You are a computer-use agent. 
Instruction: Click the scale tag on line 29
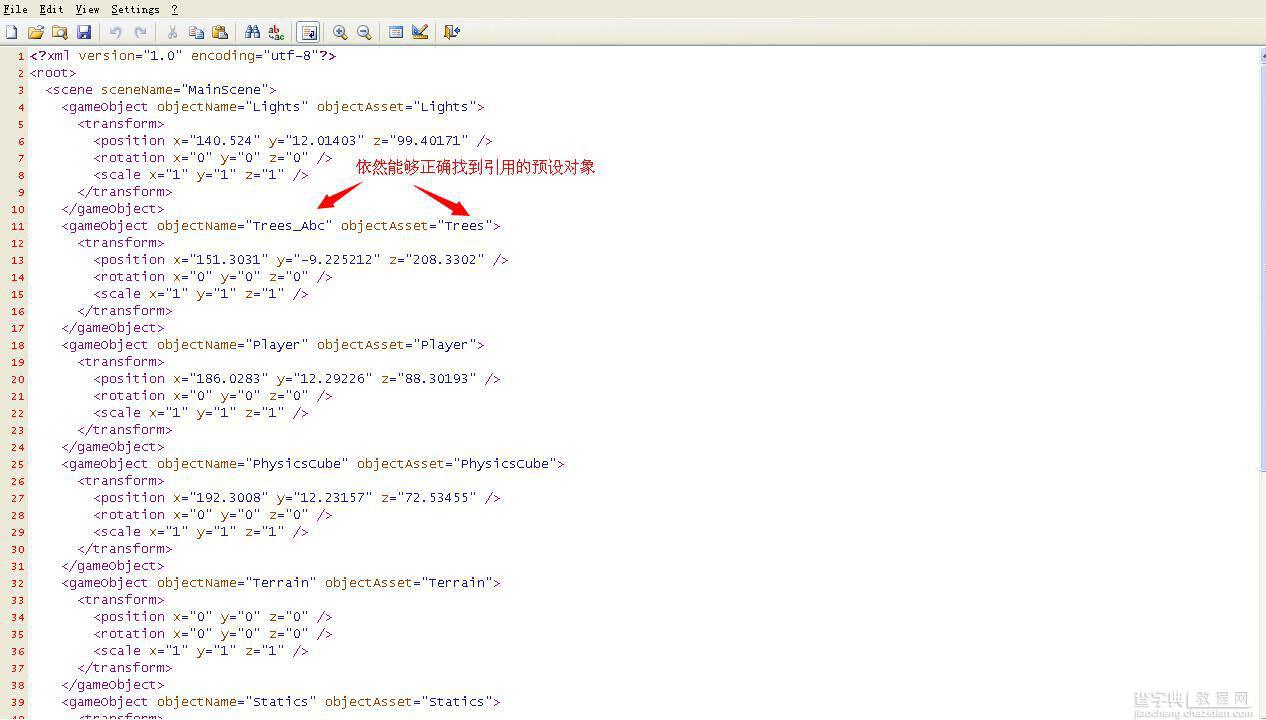[201, 532]
